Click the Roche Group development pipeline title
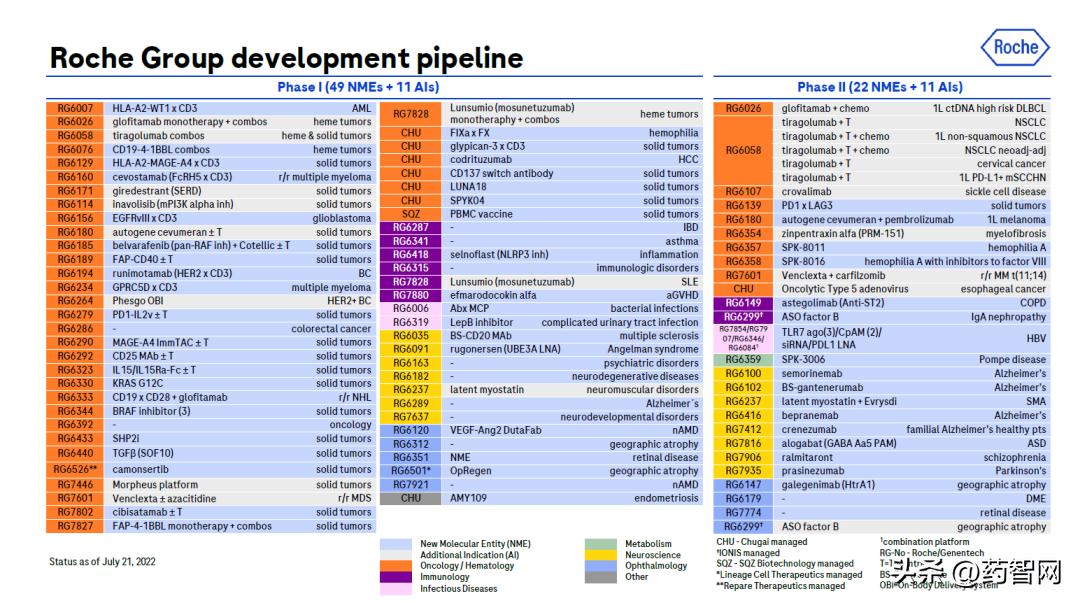 coord(286,57)
